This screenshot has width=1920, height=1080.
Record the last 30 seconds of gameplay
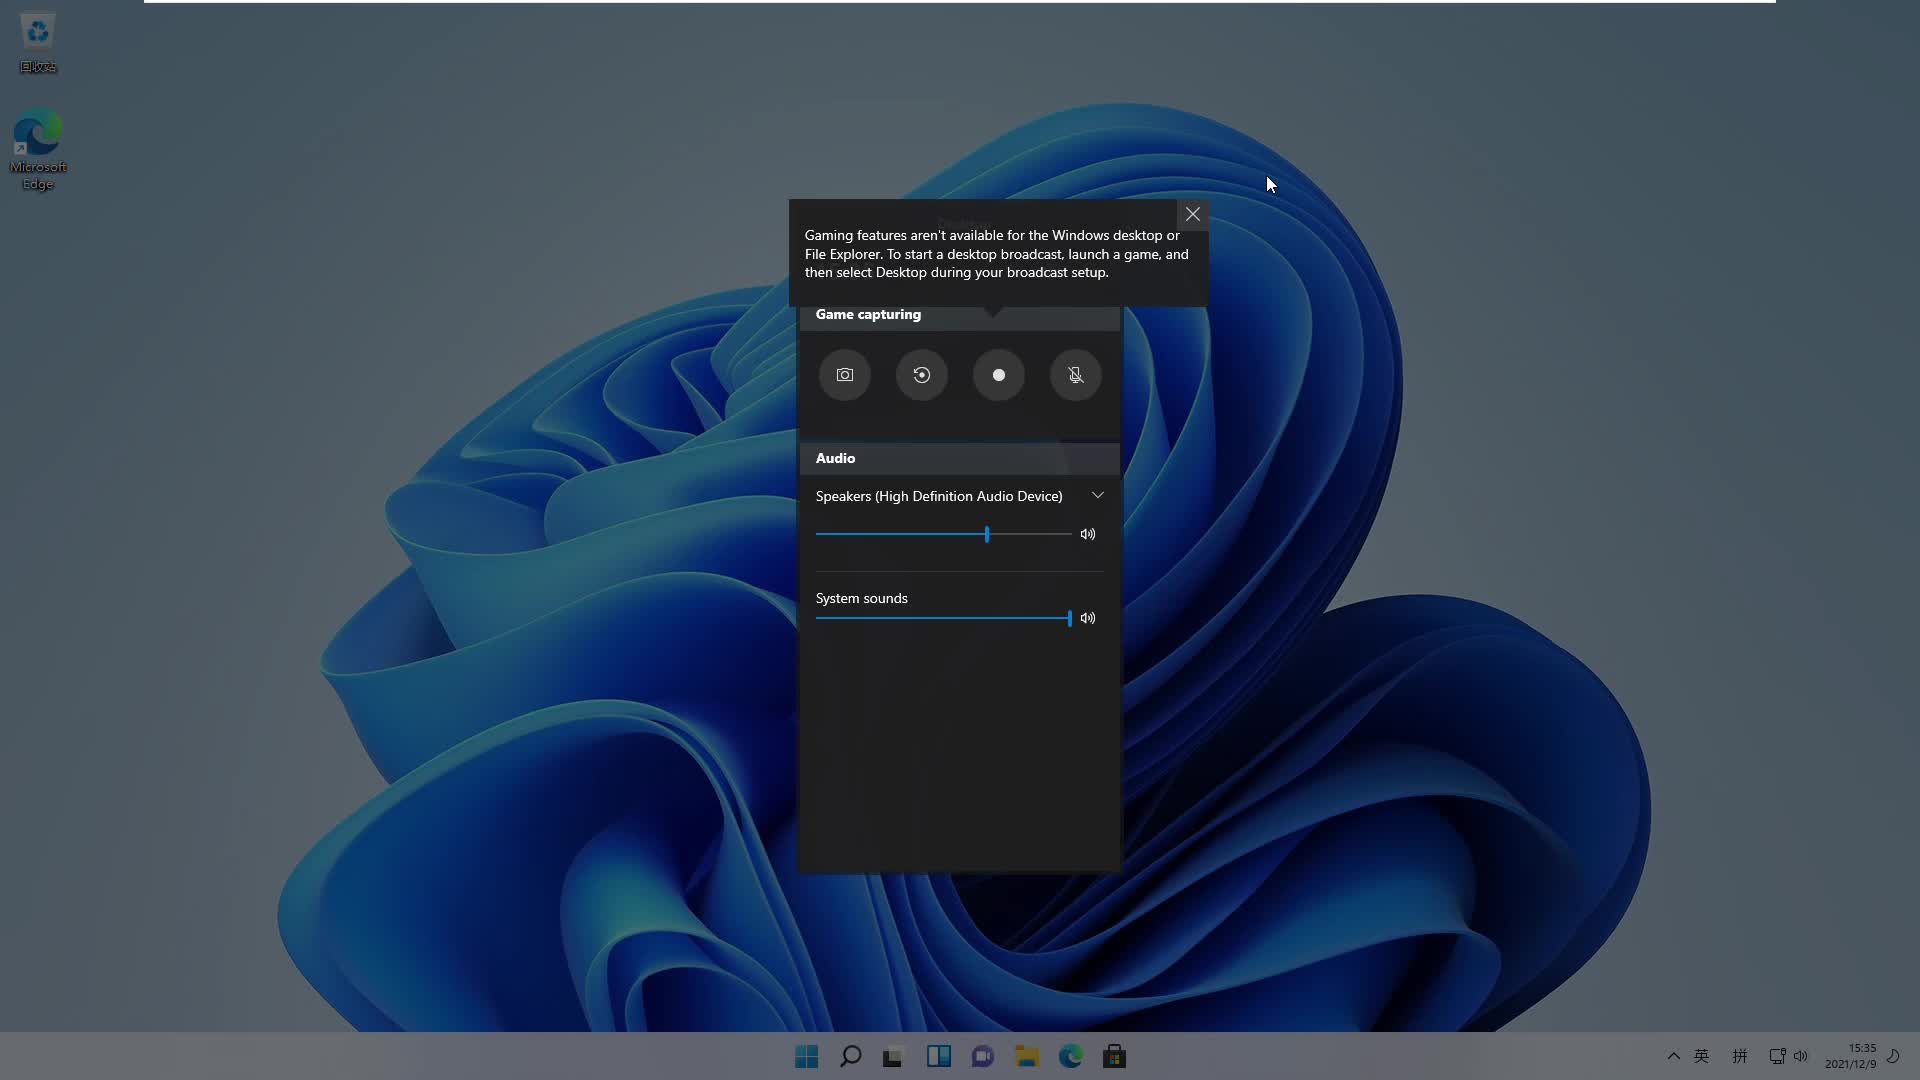921,375
